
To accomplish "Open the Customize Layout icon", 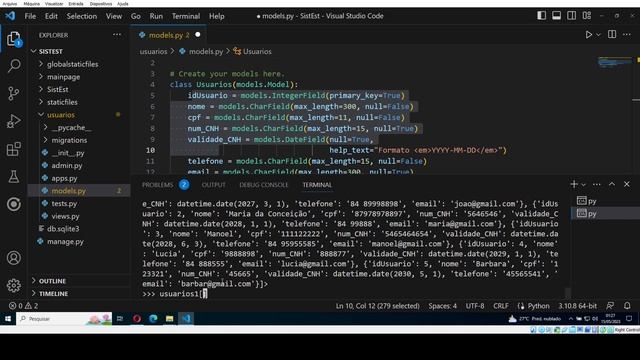I will [587, 16].
